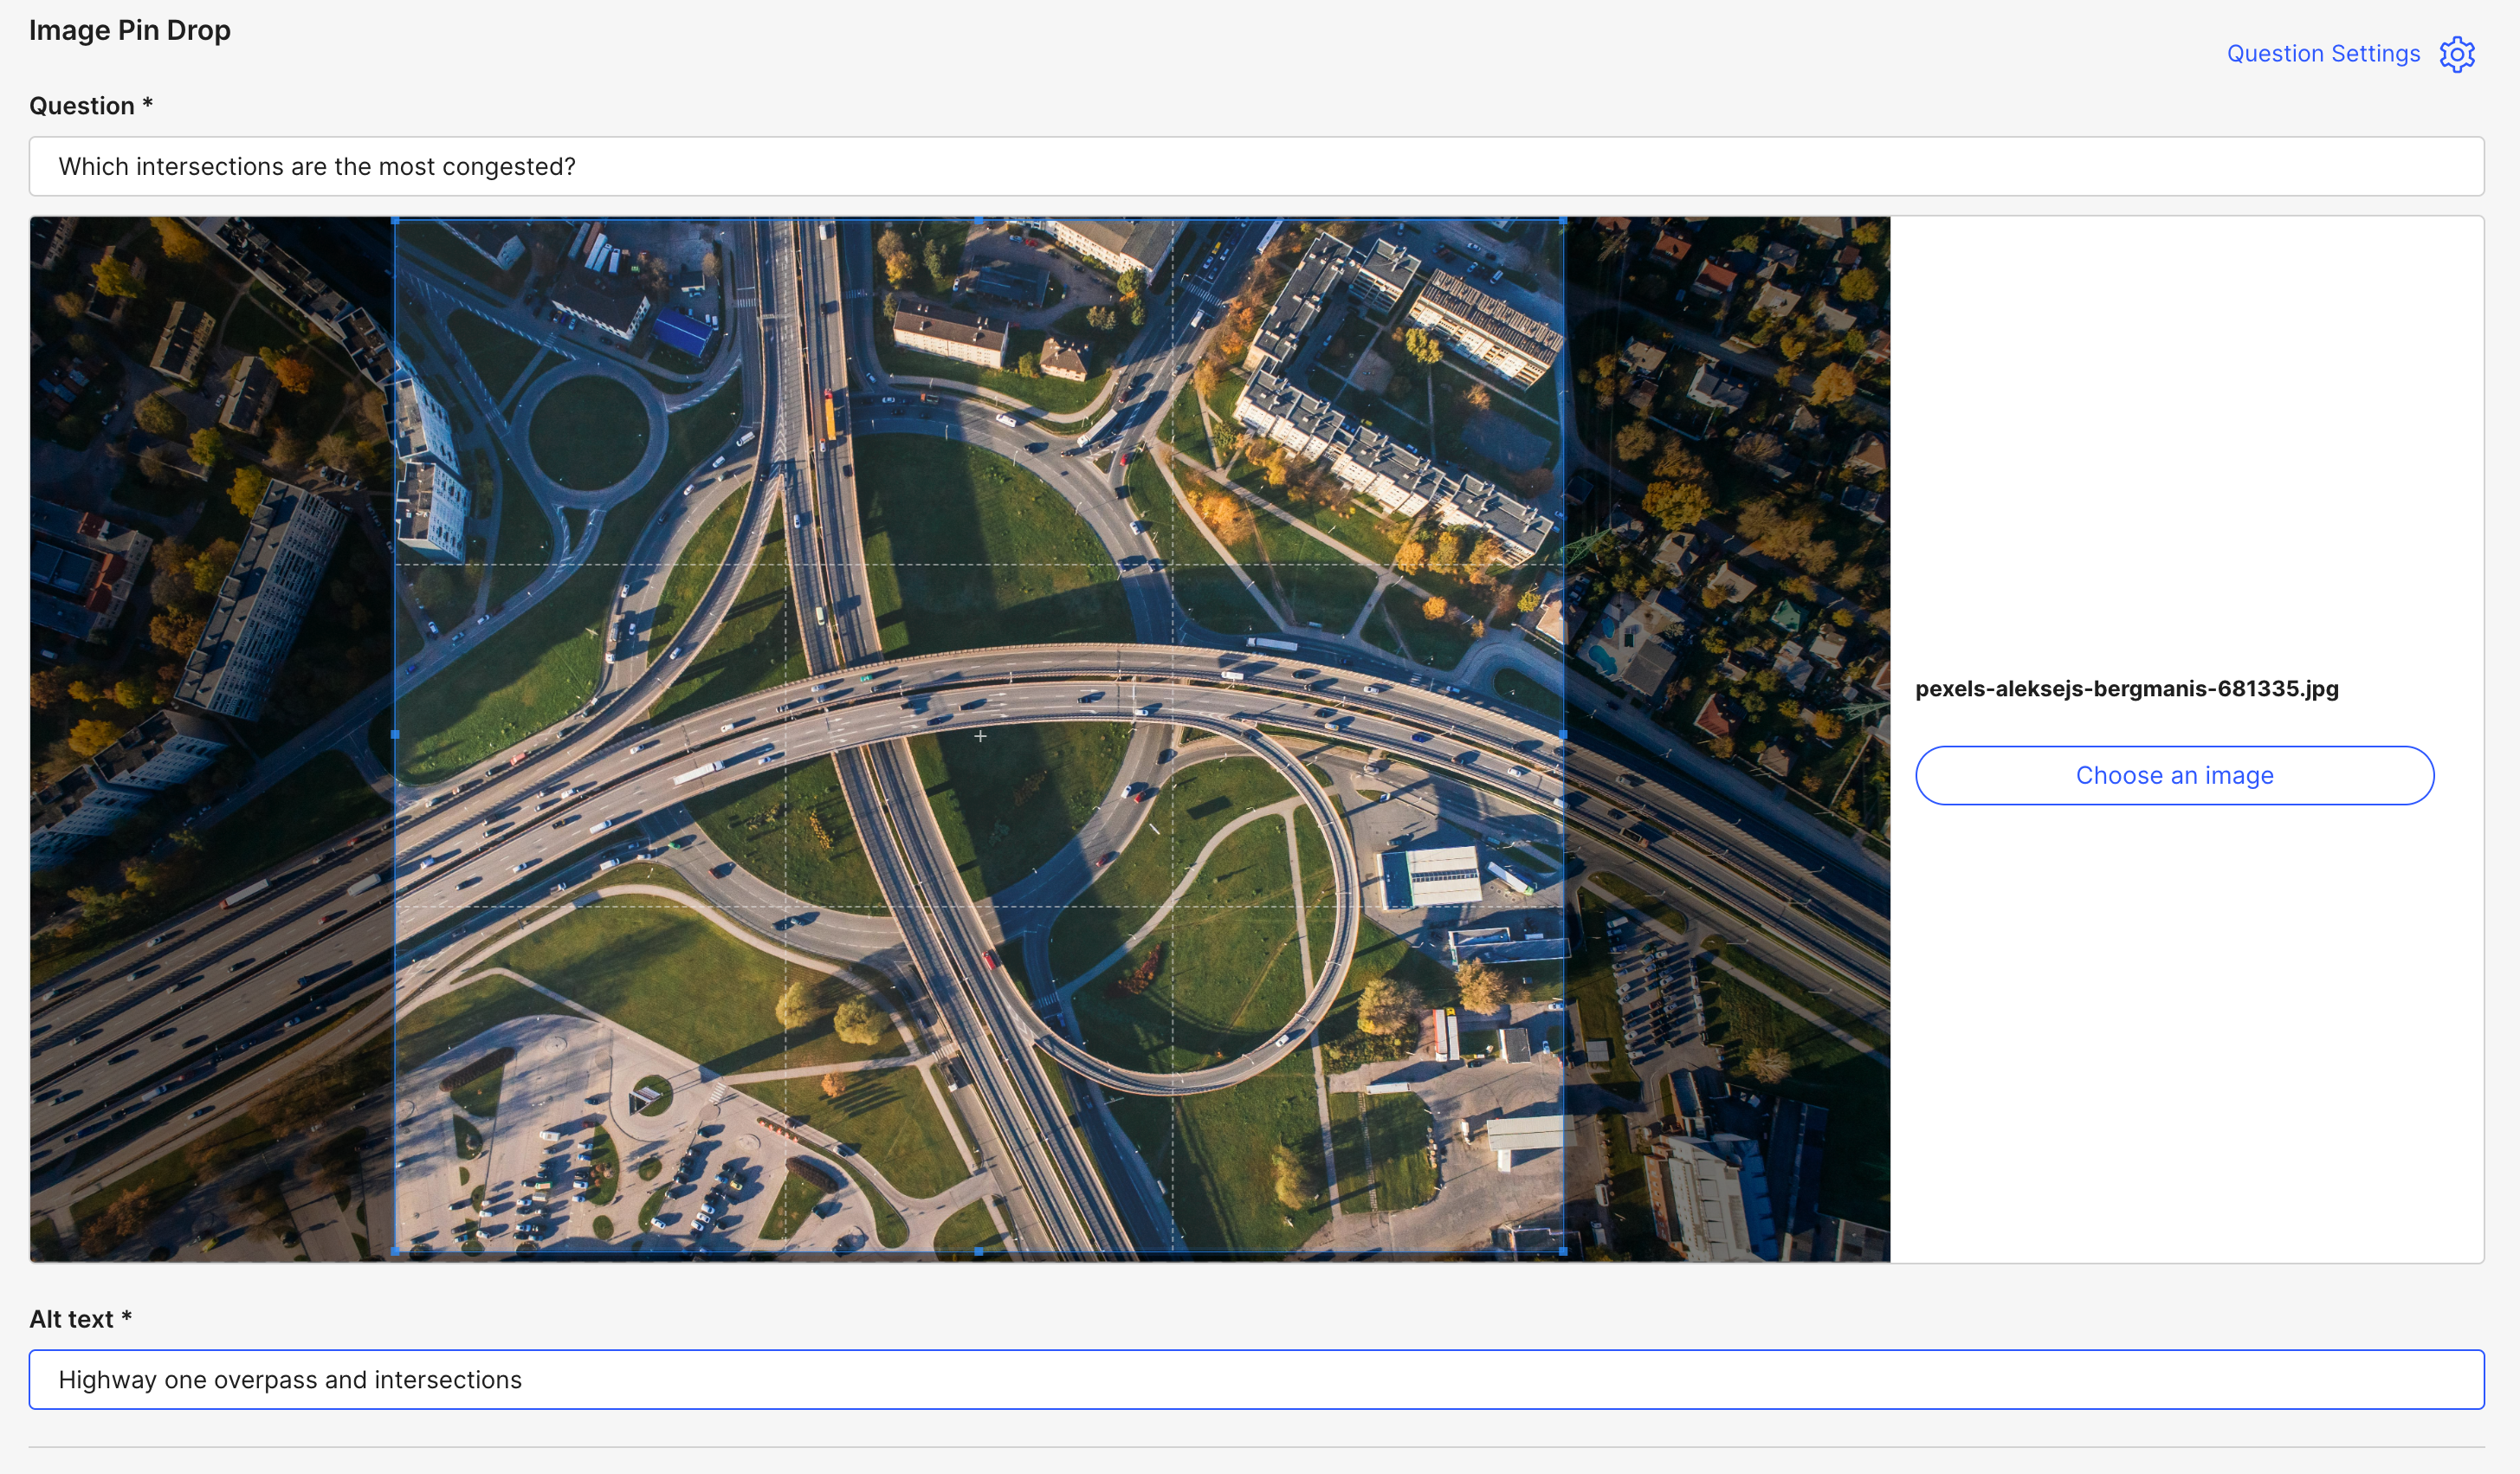Grab the top-left crop corner handle
Screen dimensions: 2520x1474
(396, 220)
